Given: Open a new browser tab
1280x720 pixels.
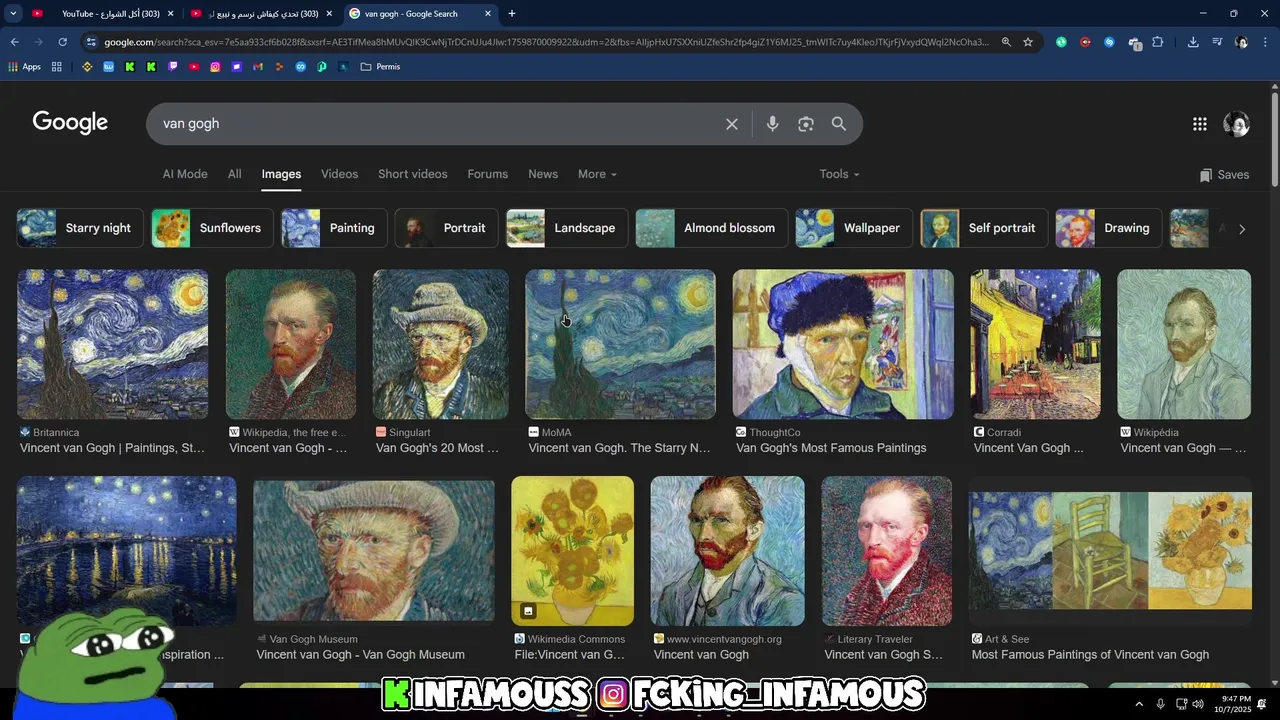Looking at the screenshot, I should [x=512, y=14].
